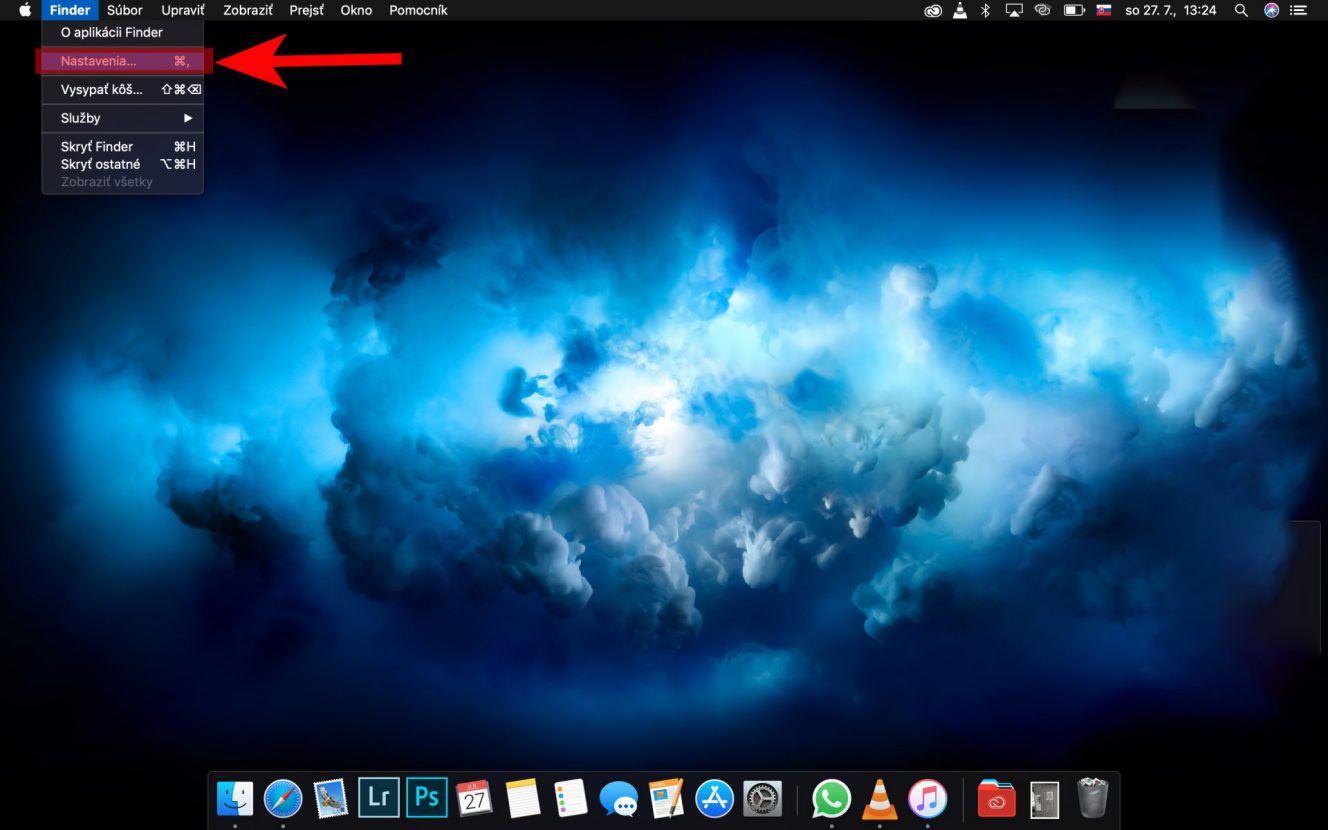Choose O aplikácii Finder
The image size is (1328, 830).
[122, 32]
